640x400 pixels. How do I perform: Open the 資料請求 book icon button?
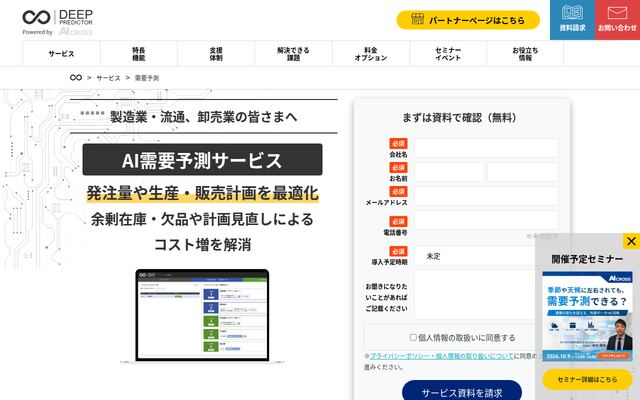572,20
